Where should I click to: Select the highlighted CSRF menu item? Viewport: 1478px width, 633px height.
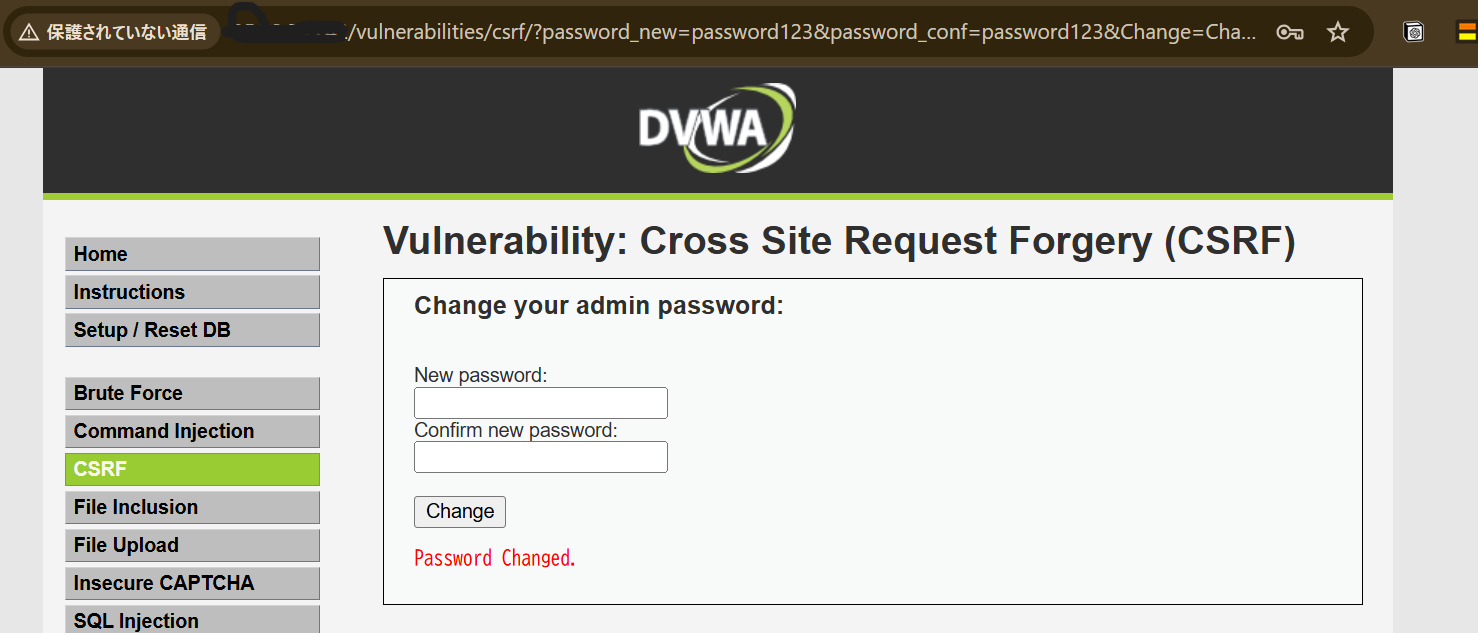click(x=192, y=469)
